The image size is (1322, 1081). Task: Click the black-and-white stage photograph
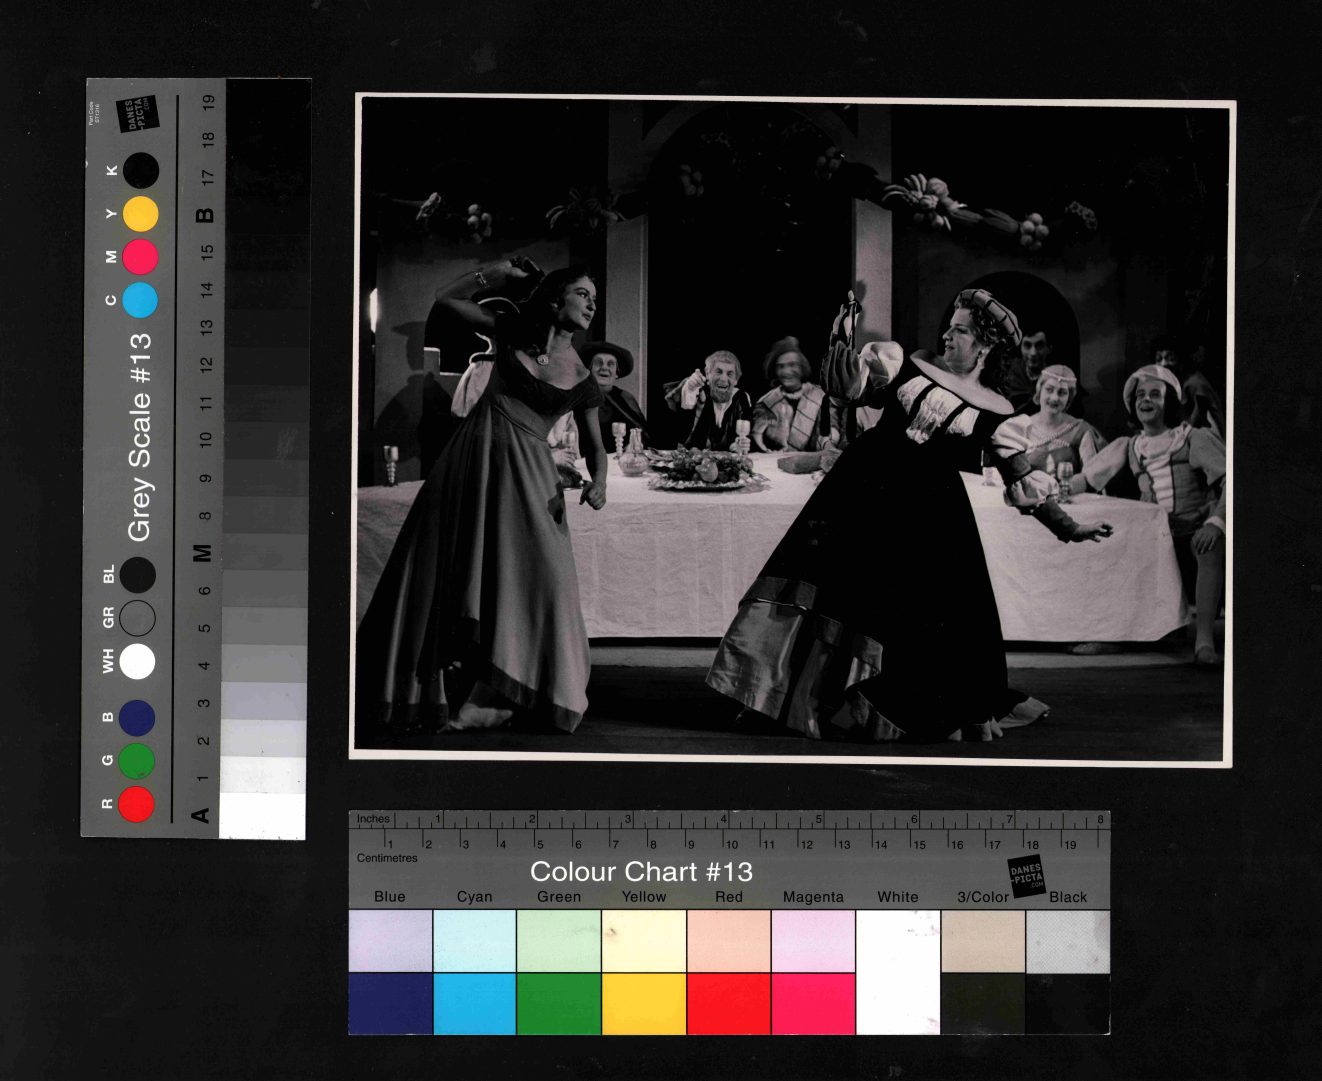[x=792, y=430]
